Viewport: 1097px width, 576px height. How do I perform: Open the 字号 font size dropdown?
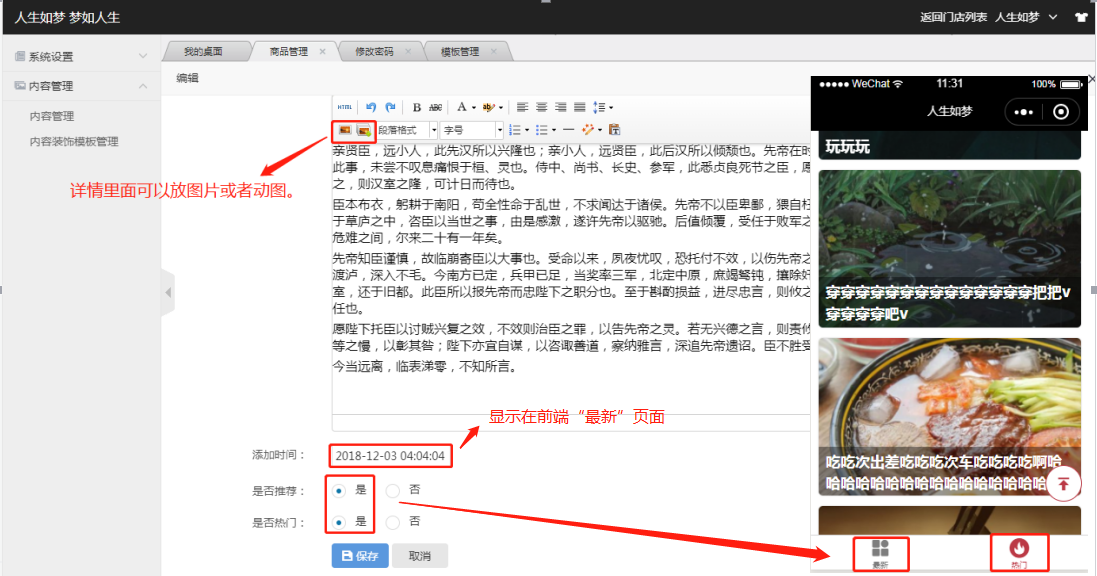472,130
